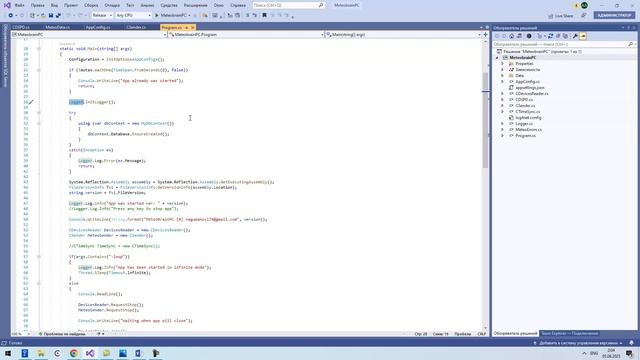Expand the Properties node
The height and width of the screenshot is (360, 640).
(502, 64)
